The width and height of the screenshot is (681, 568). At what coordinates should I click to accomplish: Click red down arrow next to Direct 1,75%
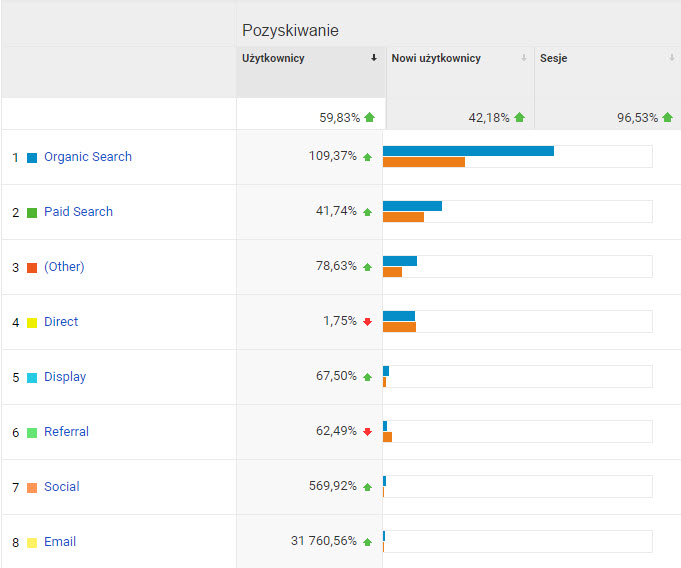368,322
